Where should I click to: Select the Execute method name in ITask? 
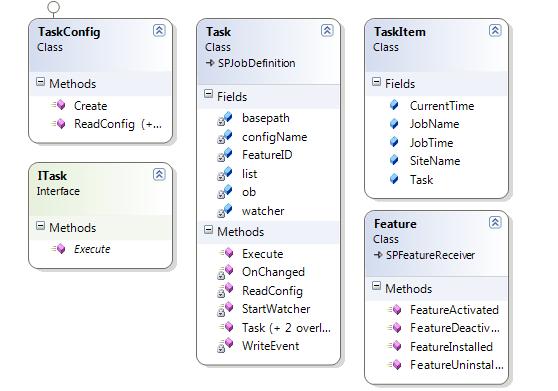[92, 249]
